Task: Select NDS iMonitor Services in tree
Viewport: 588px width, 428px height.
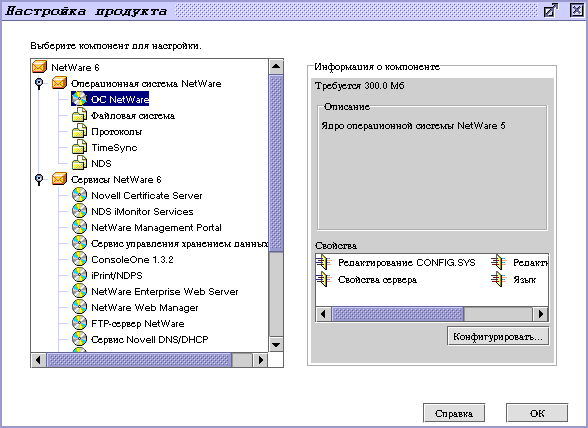Action: 142,212
